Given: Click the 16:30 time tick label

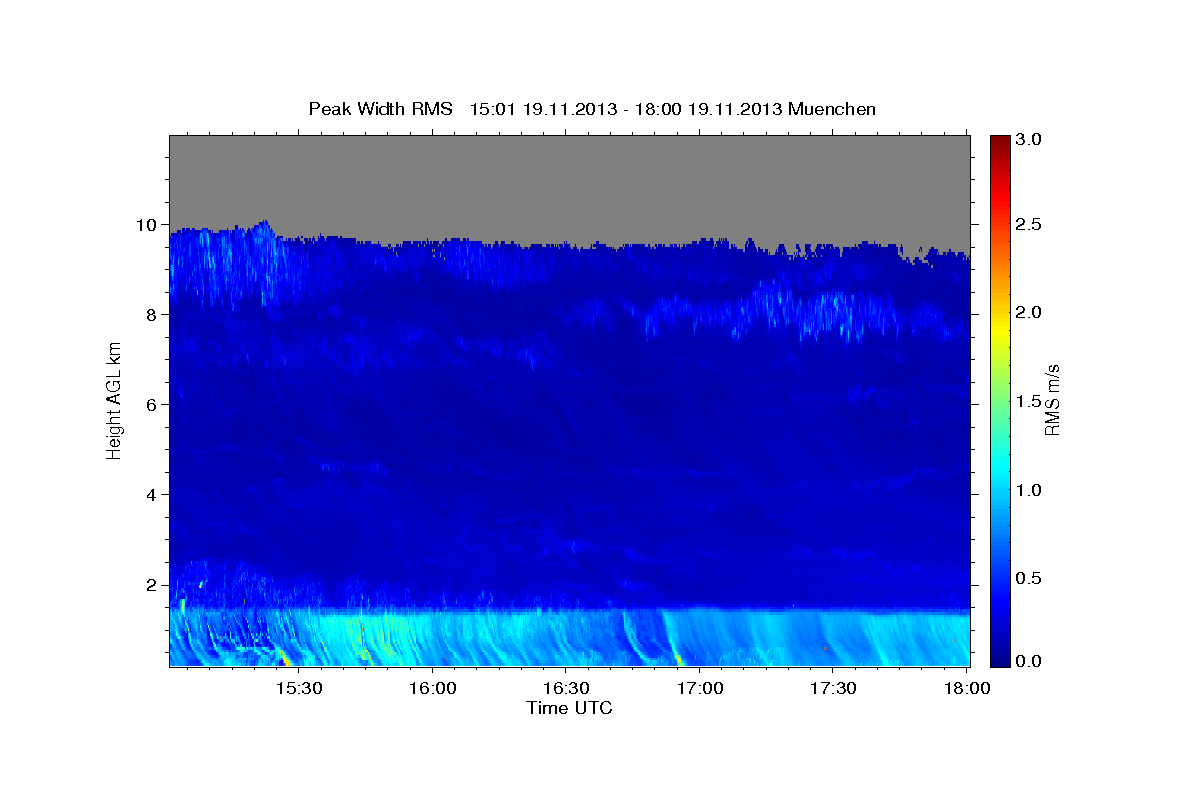Looking at the screenshot, I should coord(565,688).
